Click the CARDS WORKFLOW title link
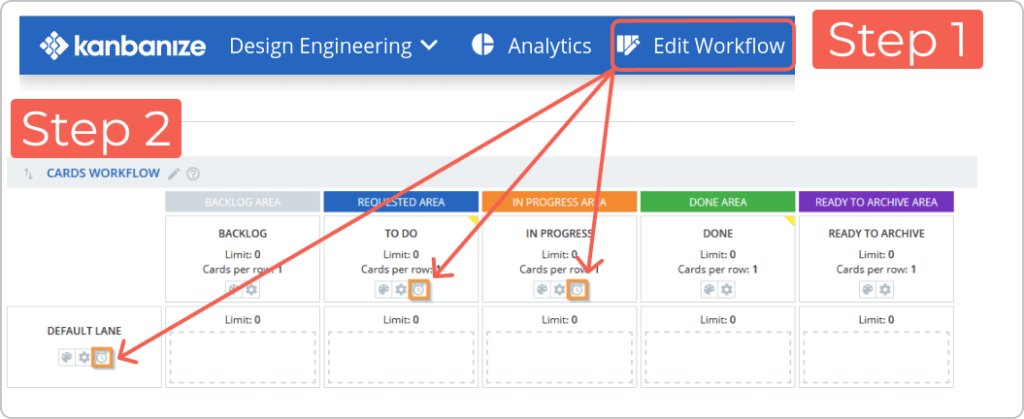 point(103,174)
